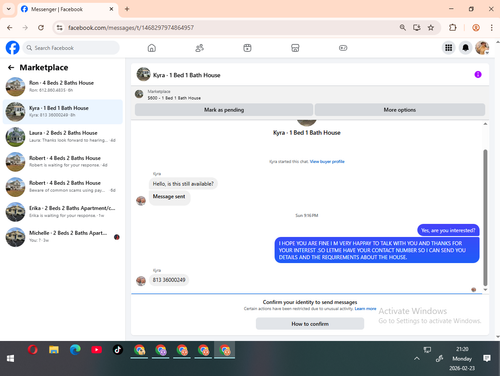Click the taskbar clock showing 21:20 Monday
This screenshot has height=376, width=500.
(462, 358)
